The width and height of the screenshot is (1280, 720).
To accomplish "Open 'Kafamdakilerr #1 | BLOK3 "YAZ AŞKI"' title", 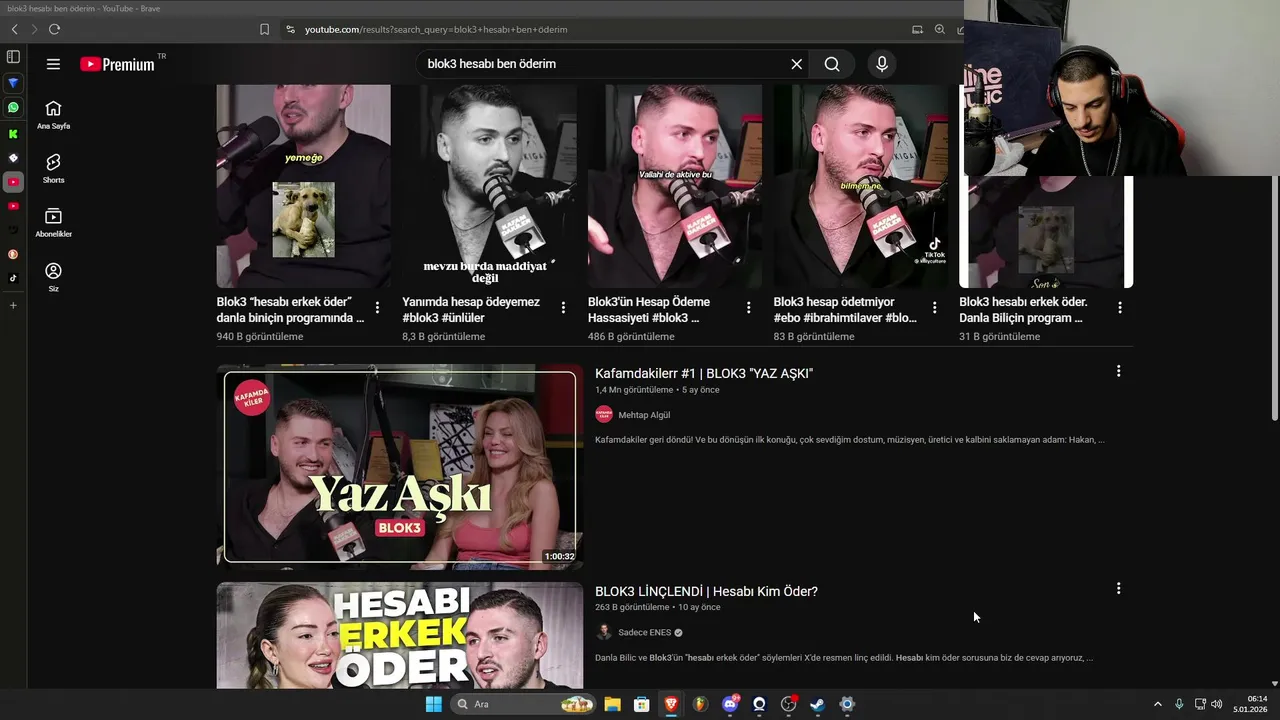I will click(x=704, y=373).
